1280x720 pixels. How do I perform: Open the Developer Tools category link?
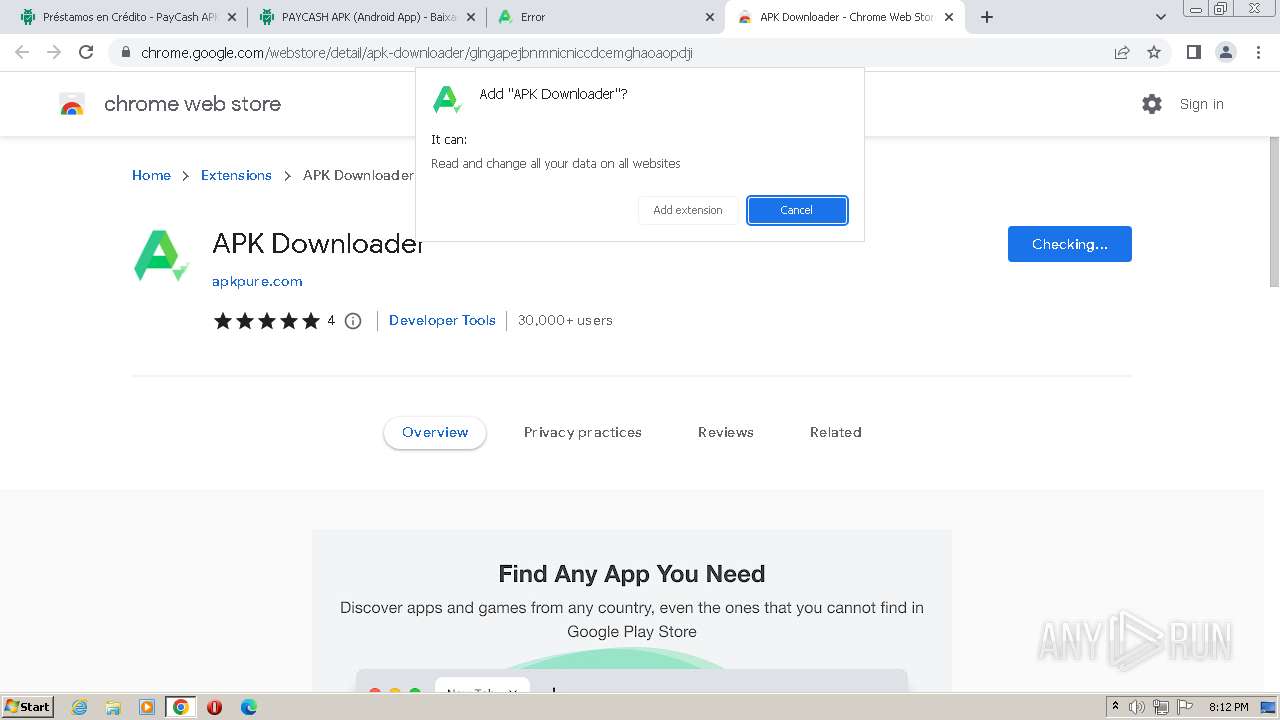tap(442, 320)
